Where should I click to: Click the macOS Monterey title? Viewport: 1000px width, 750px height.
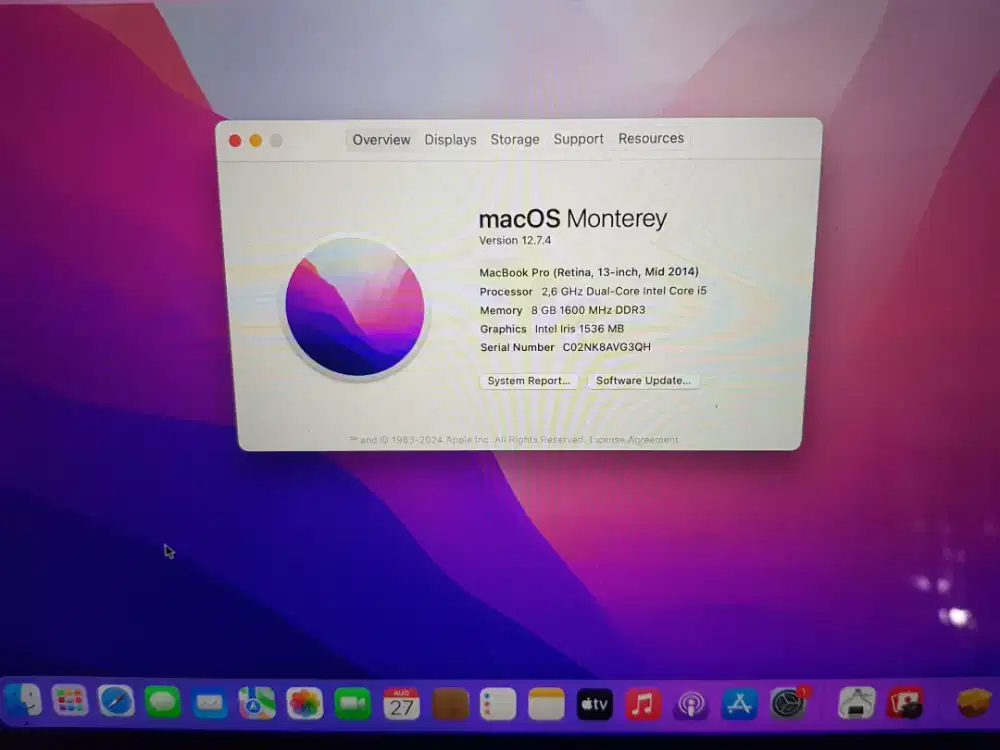tap(573, 219)
